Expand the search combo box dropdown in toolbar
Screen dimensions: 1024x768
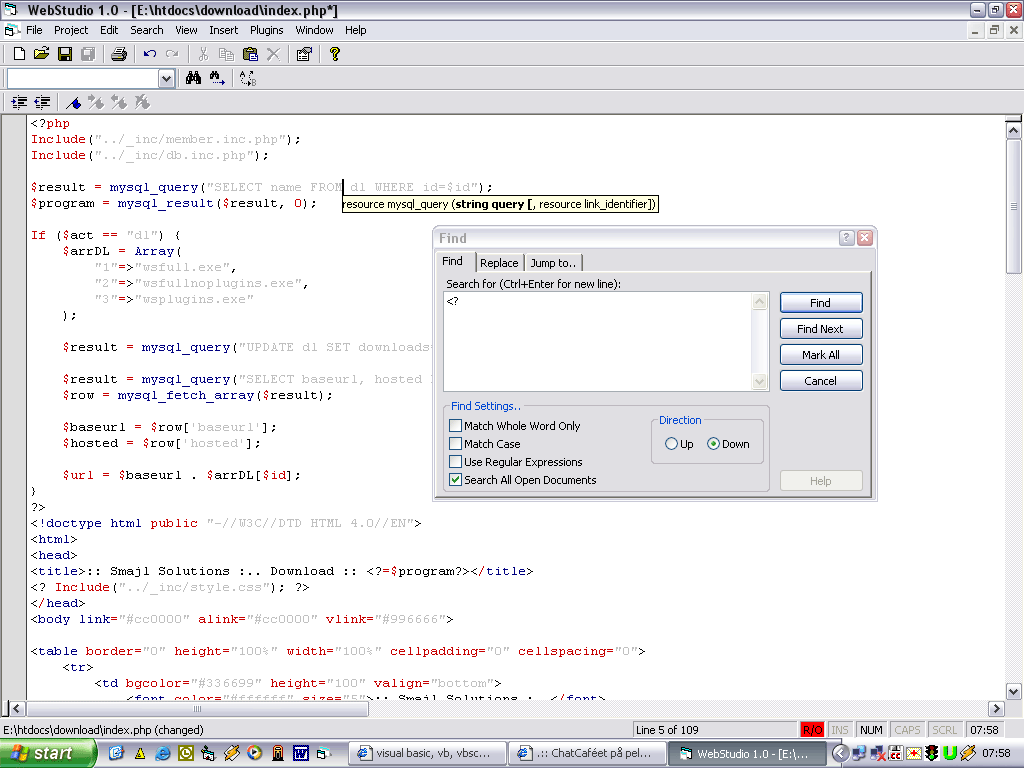click(x=167, y=78)
